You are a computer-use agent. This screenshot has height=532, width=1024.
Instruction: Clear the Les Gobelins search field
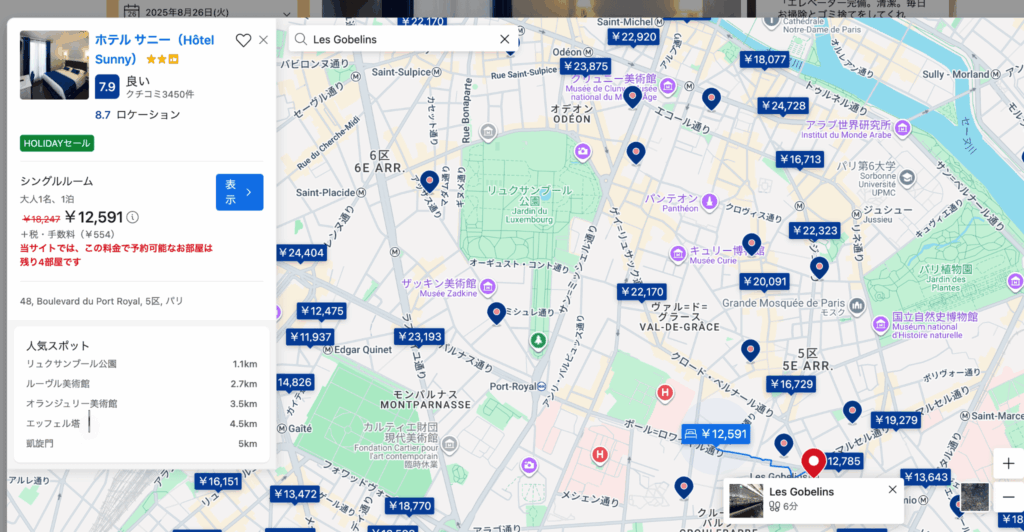tap(504, 39)
